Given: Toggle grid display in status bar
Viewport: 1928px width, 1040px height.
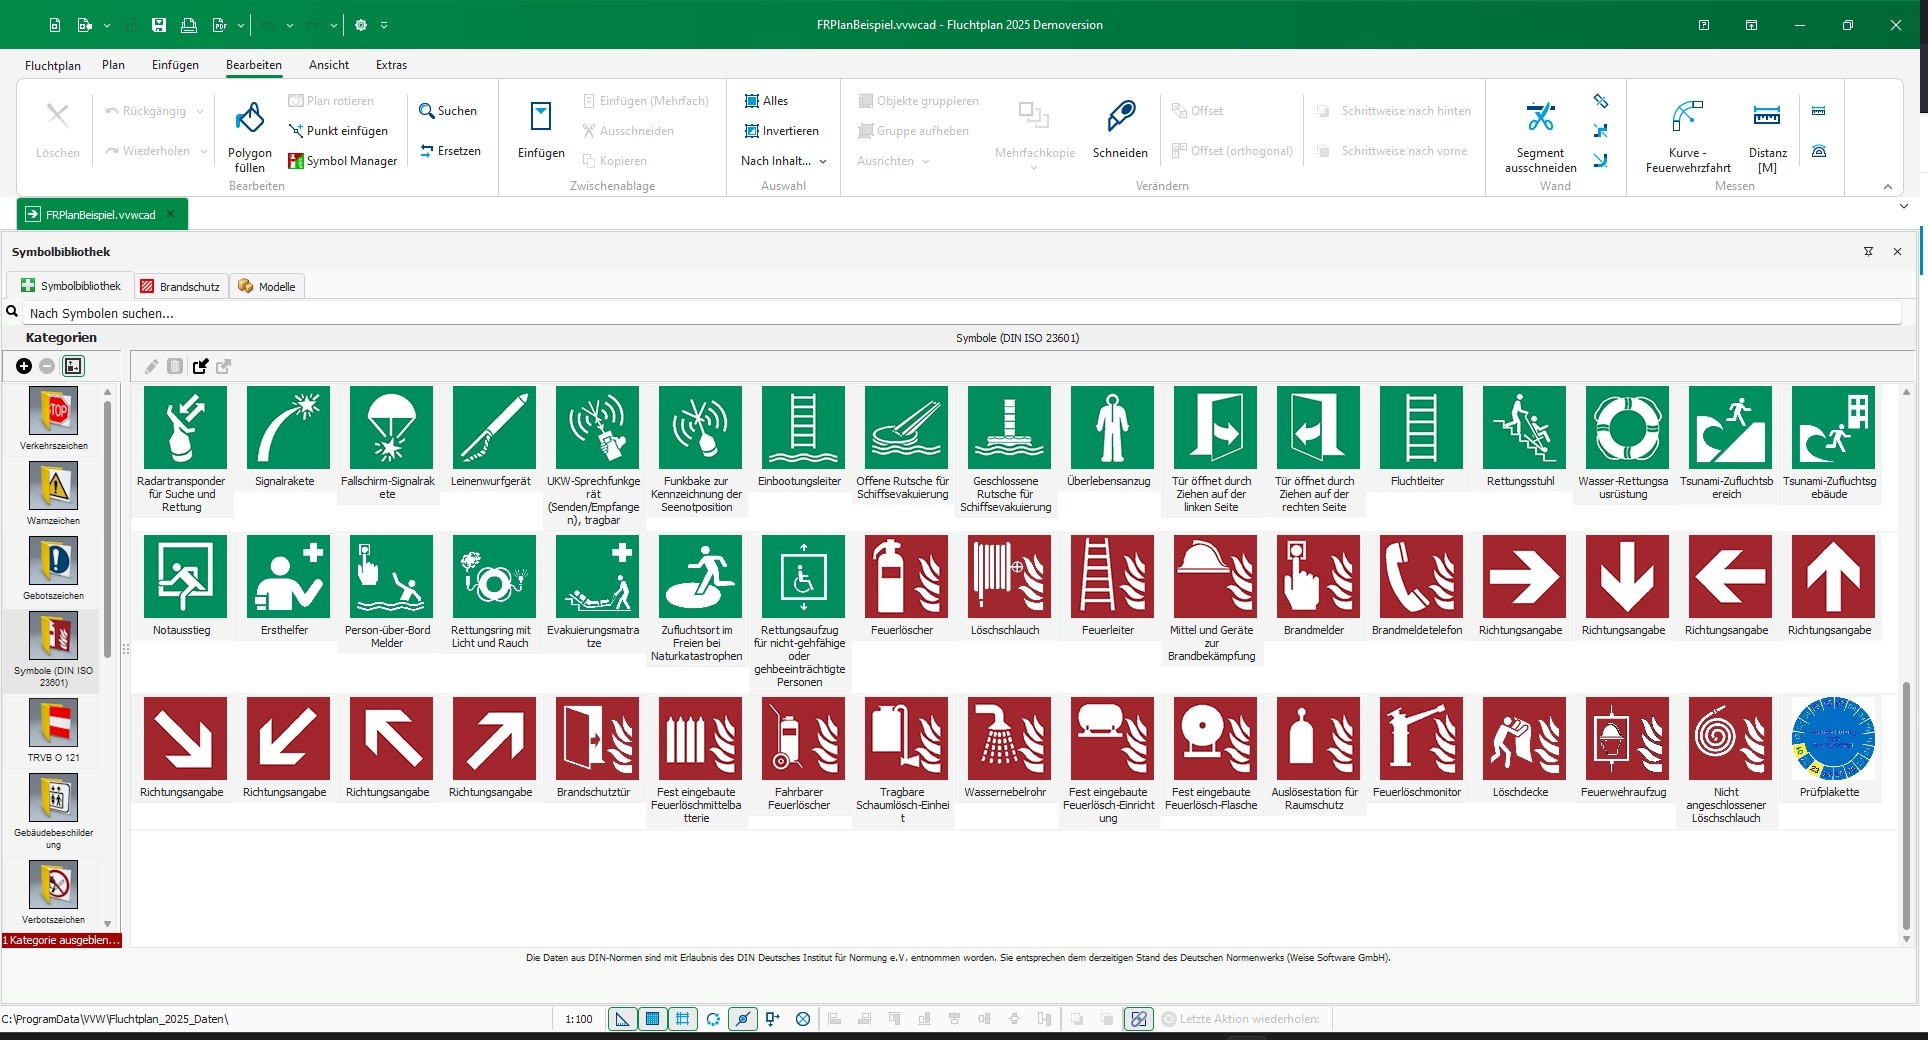Looking at the screenshot, I should (683, 1019).
